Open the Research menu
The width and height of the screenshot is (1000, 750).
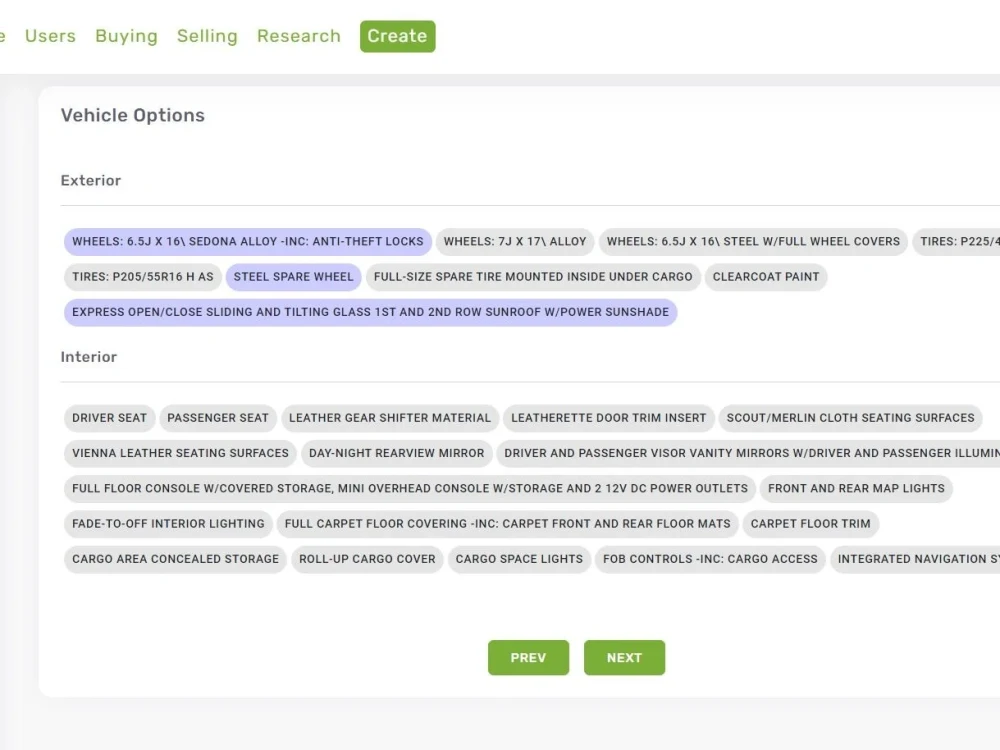coord(298,36)
